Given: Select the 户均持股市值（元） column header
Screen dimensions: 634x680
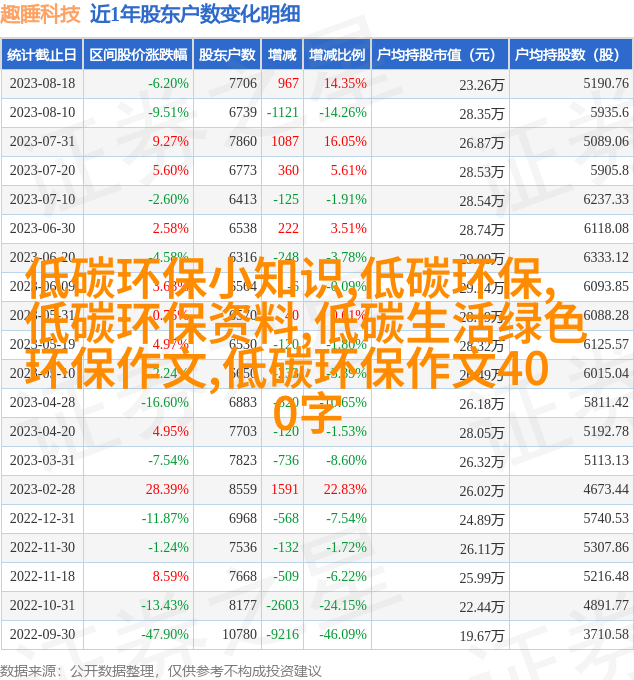Looking at the screenshot, I should point(440,55).
